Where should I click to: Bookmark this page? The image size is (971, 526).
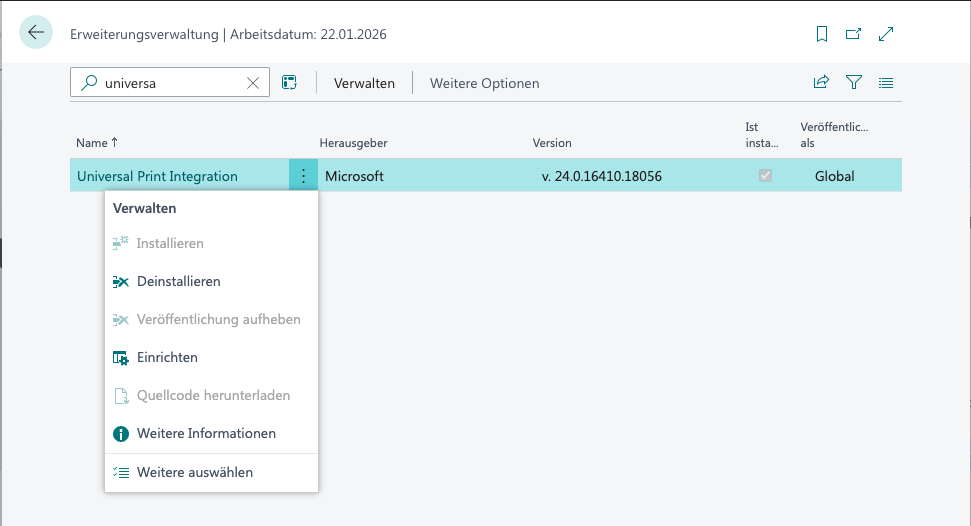tap(822, 34)
